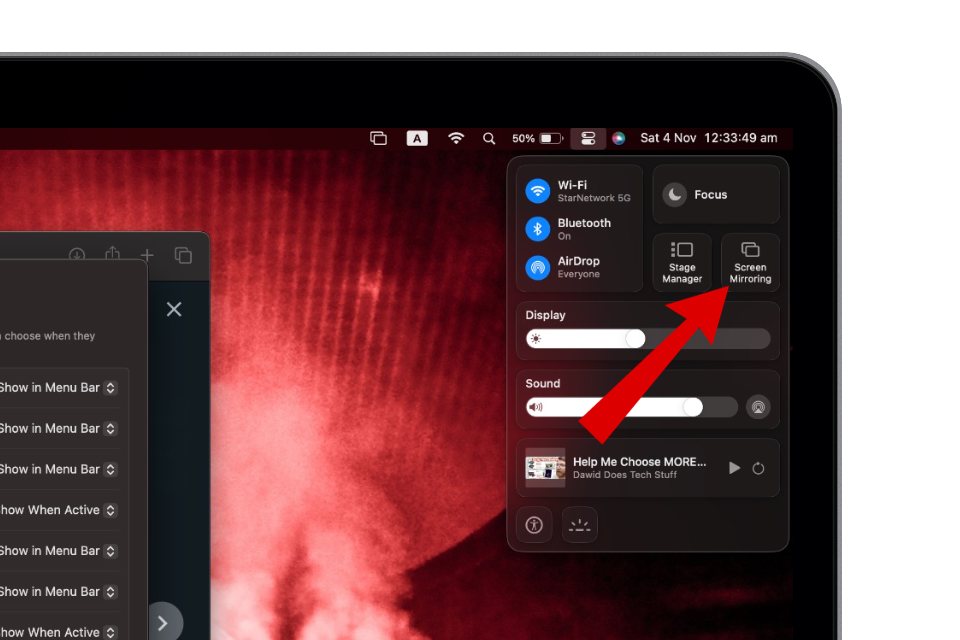Viewport: 960px width, 640px height.
Task: Play the Help Me Choose MORE video
Action: coord(734,469)
